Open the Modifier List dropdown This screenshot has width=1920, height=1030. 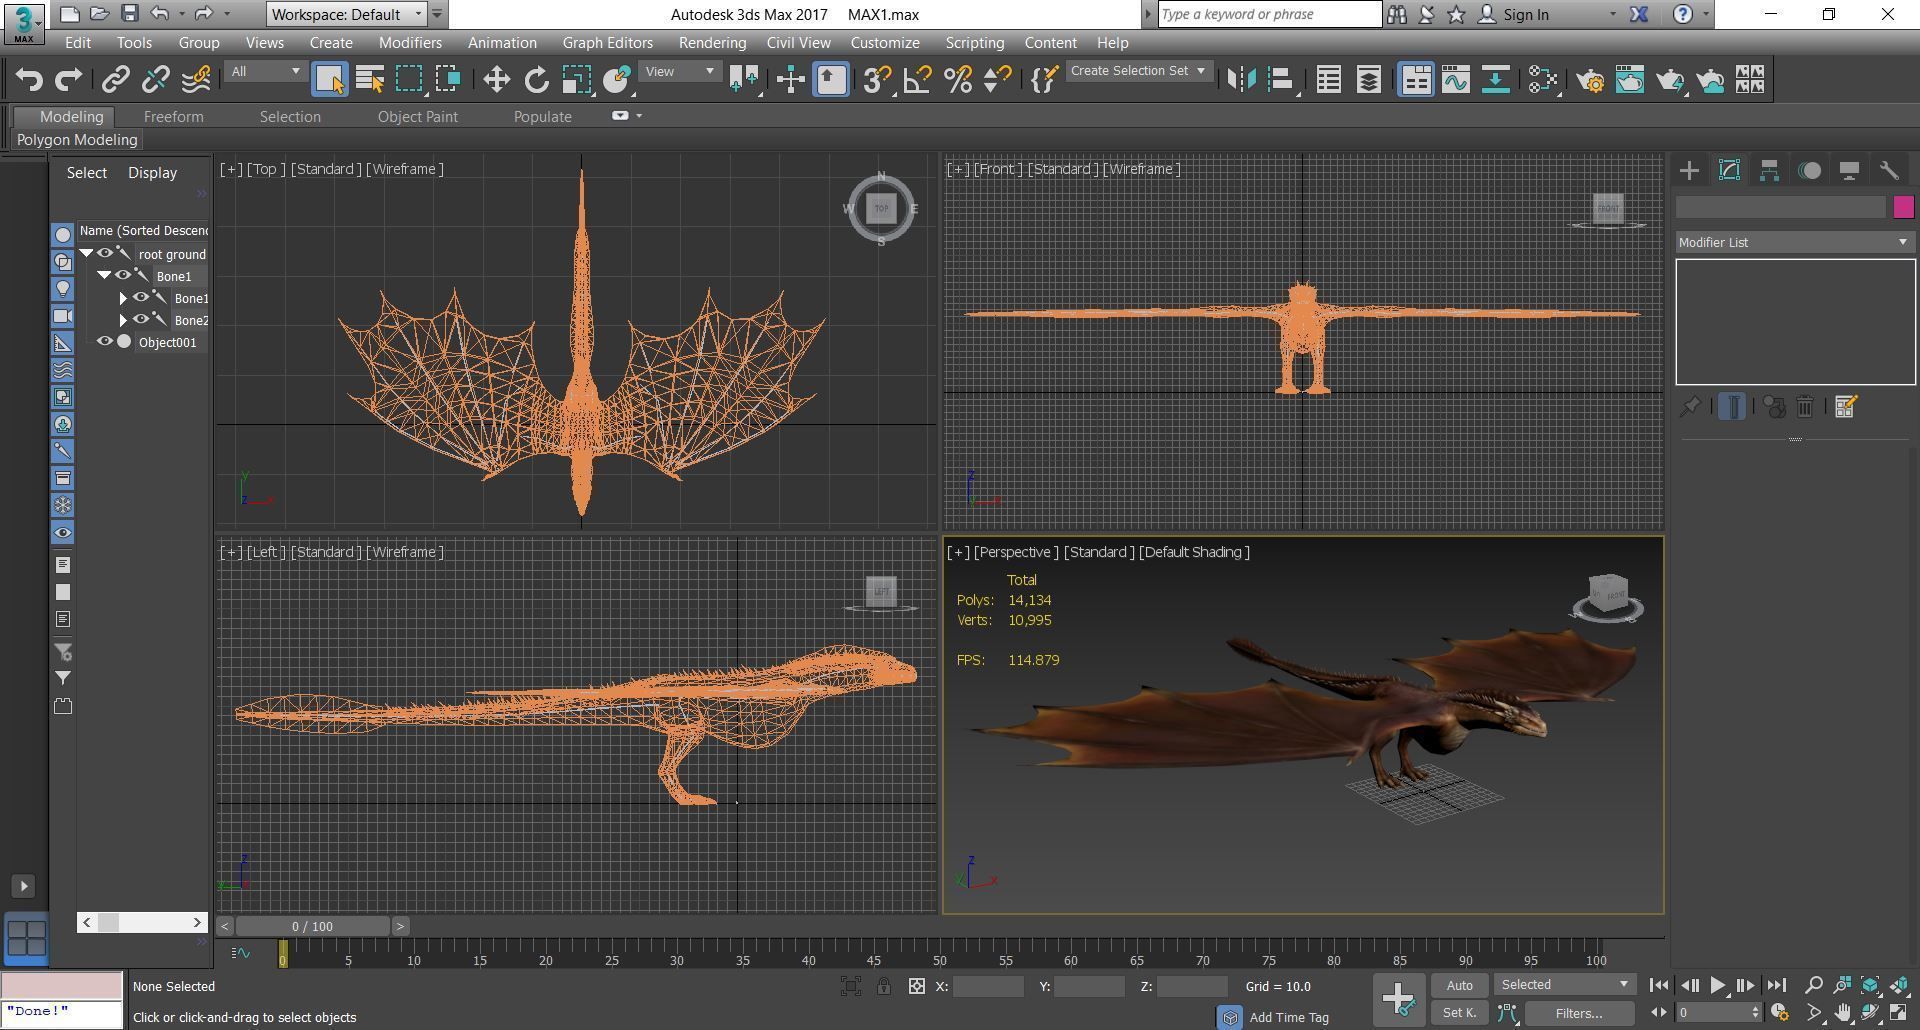[1794, 242]
